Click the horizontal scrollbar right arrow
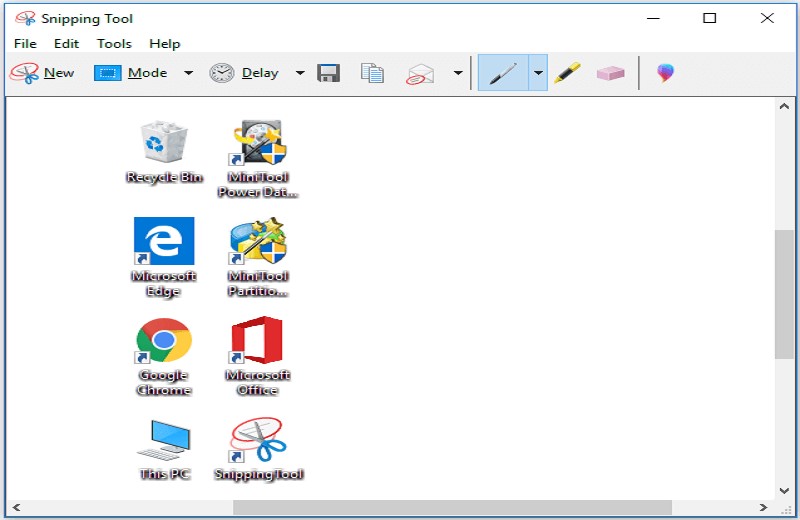Viewport: 800px width, 520px height. click(x=763, y=507)
